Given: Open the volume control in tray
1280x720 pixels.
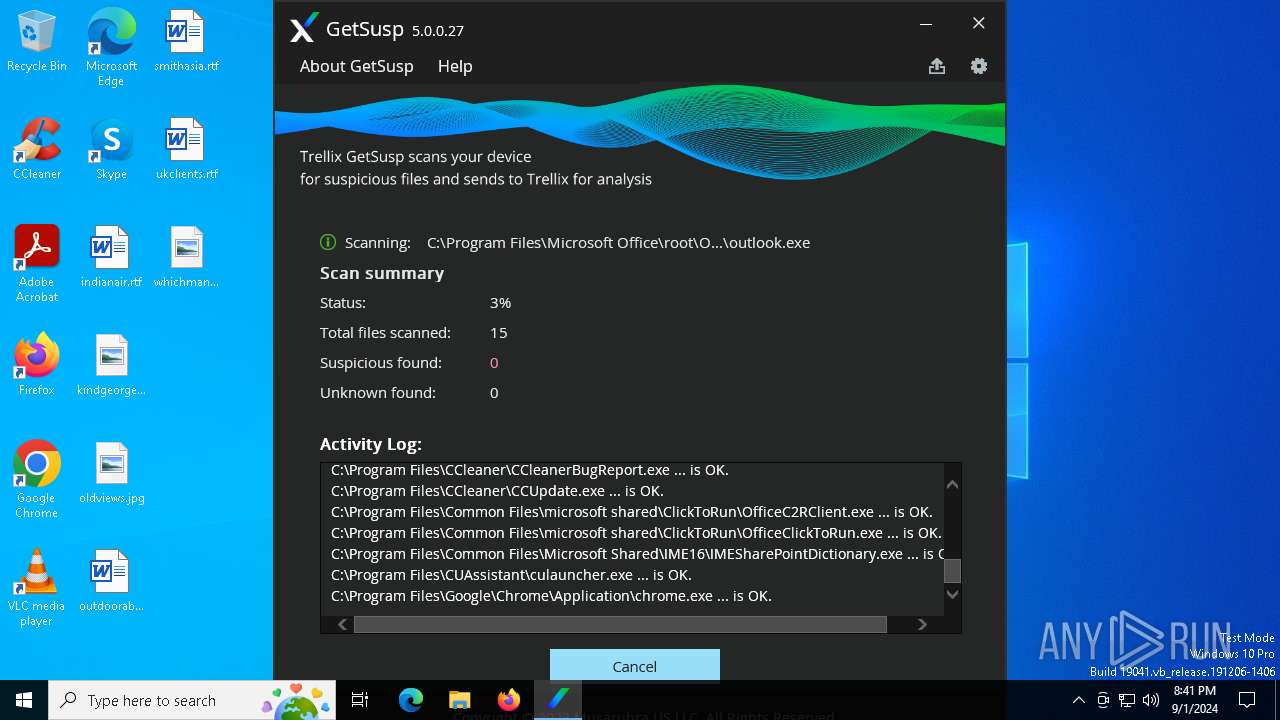Looking at the screenshot, I should click(x=1151, y=700).
